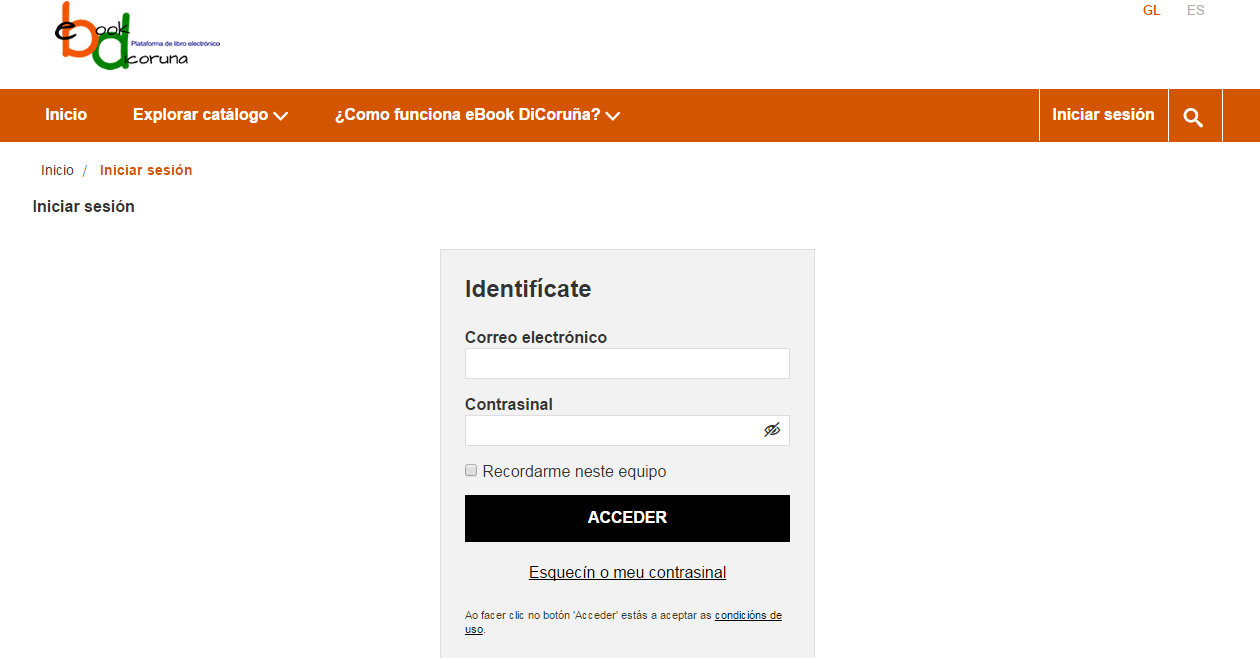Click the Inicio breadcrumb link

(x=57, y=170)
